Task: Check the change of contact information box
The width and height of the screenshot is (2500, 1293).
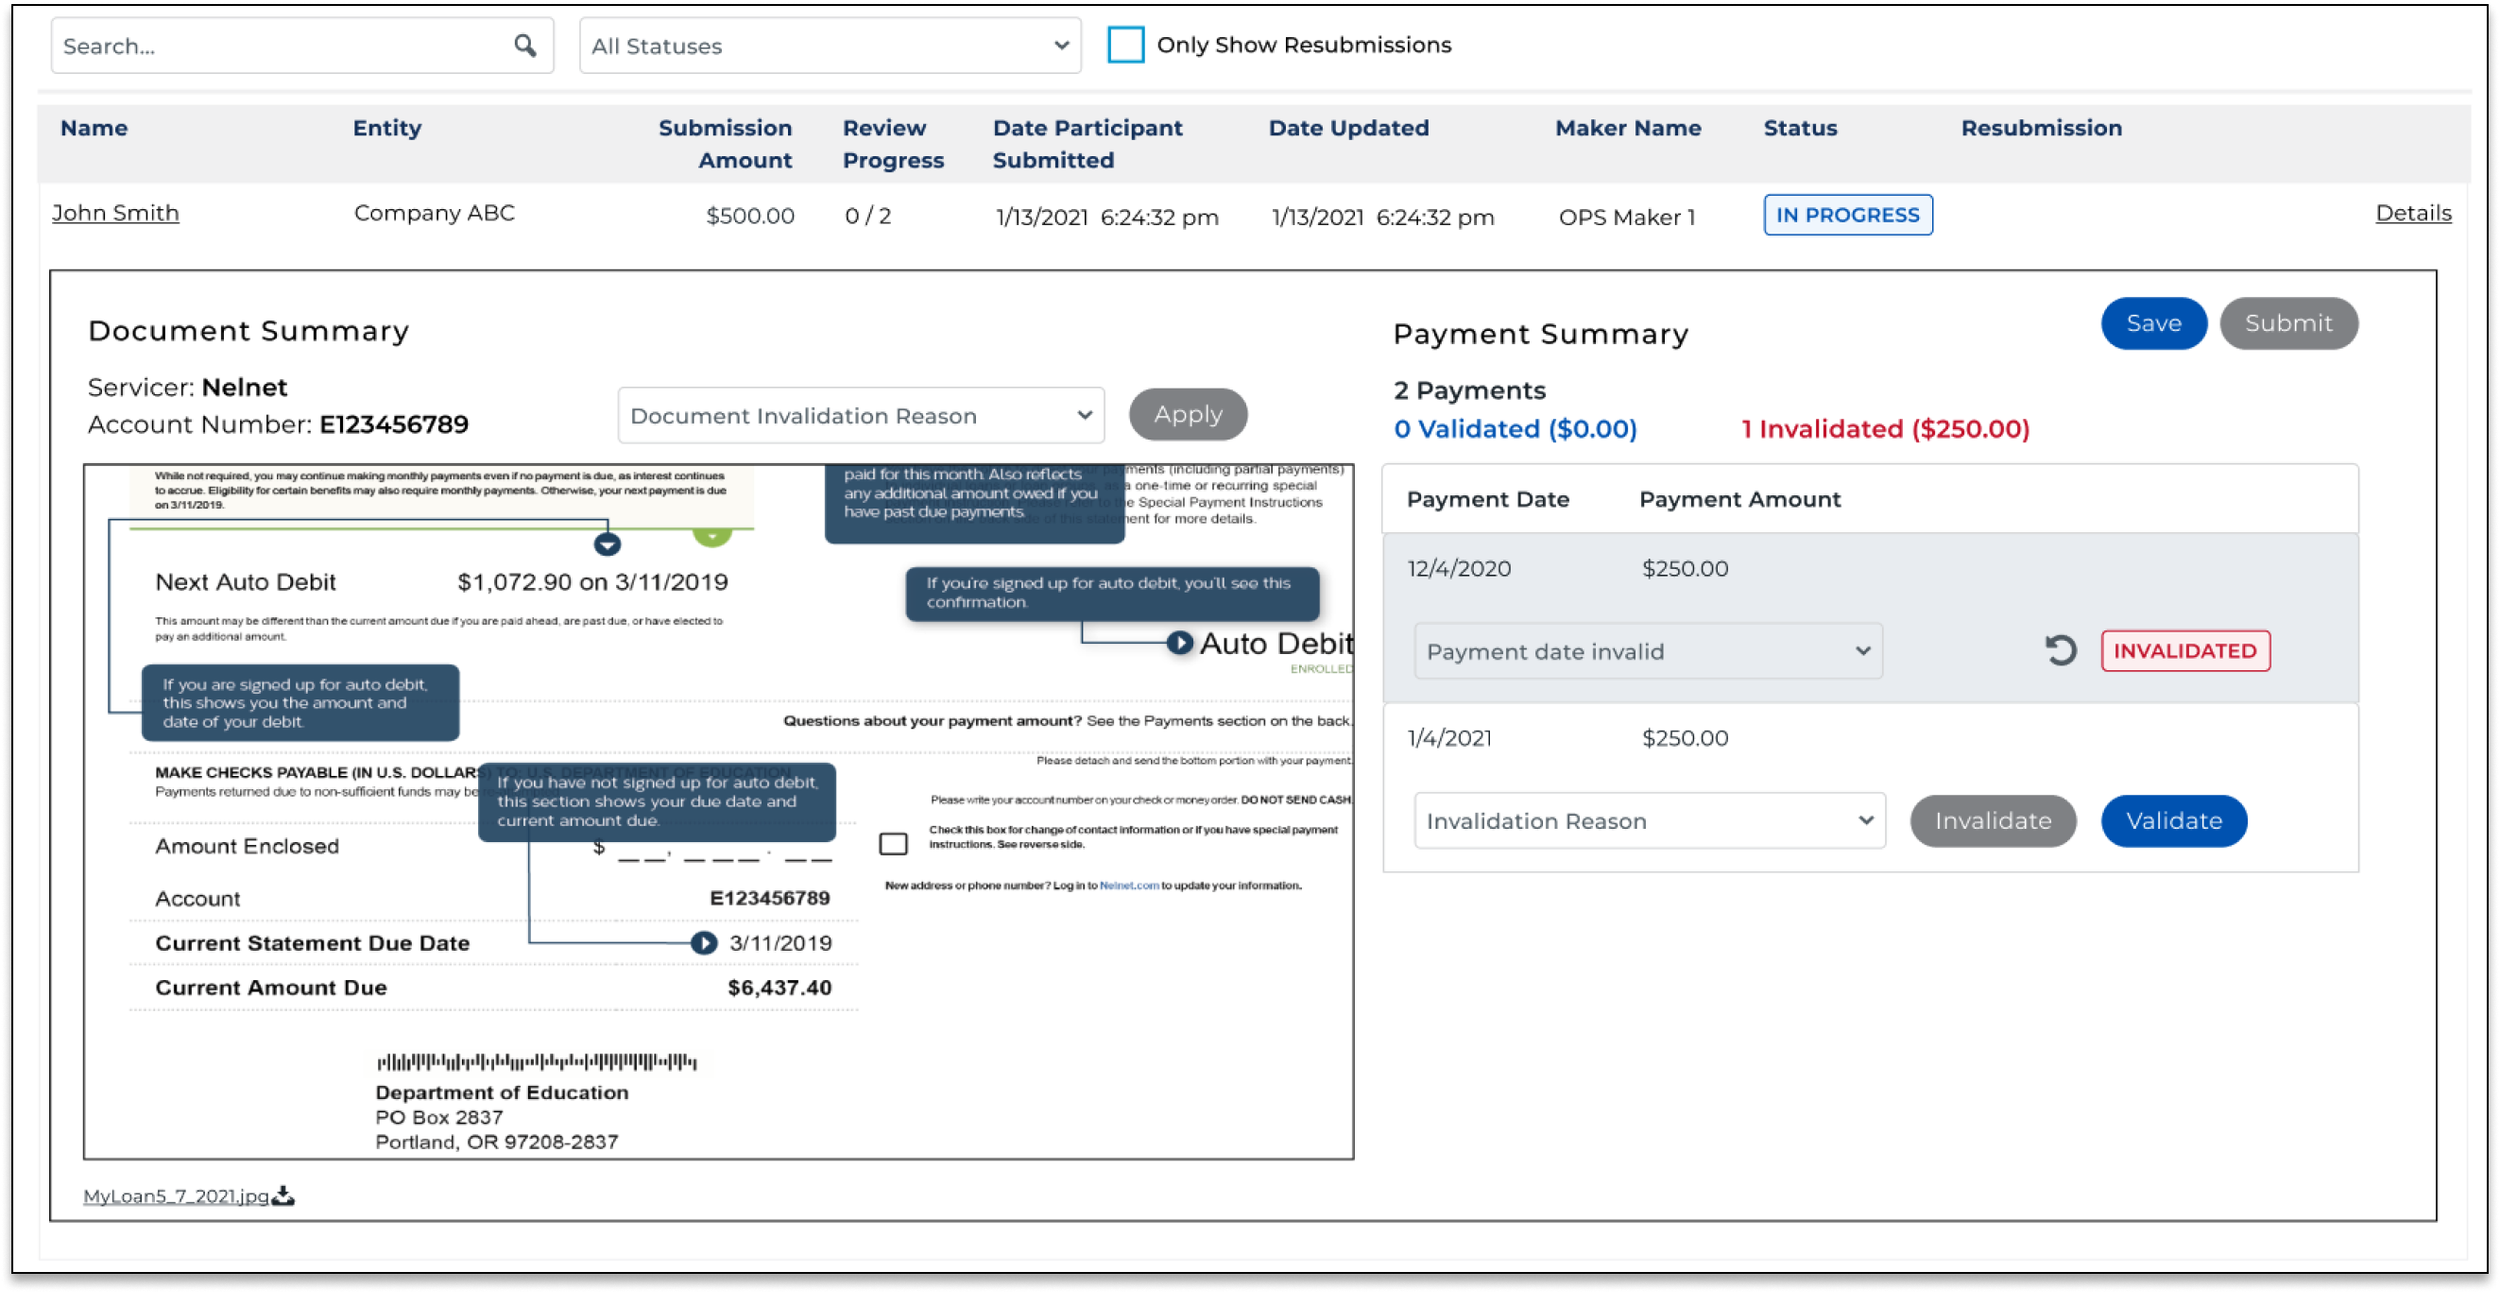Action: click(x=893, y=844)
